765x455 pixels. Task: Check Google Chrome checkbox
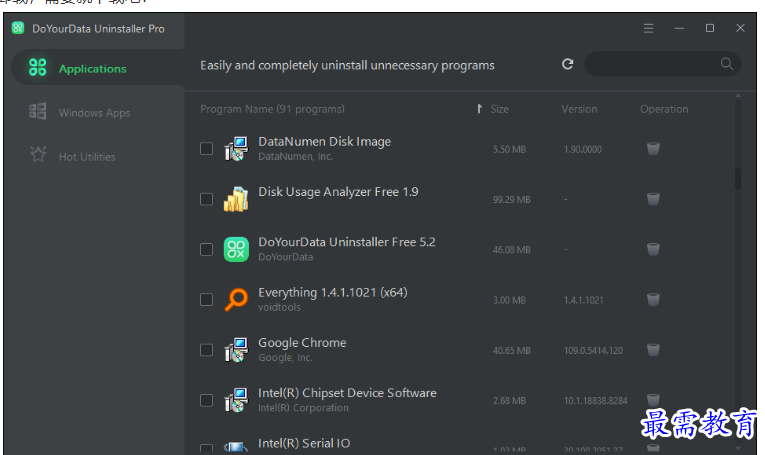pyautogui.click(x=206, y=350)
